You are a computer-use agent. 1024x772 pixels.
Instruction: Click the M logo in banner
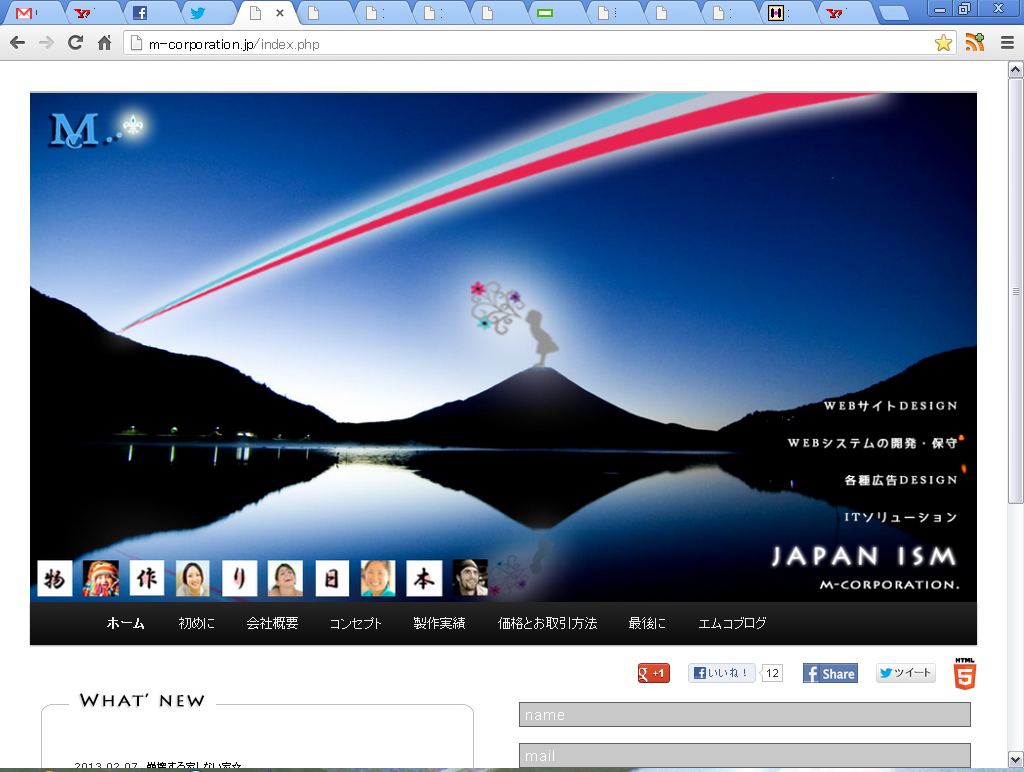74,130
